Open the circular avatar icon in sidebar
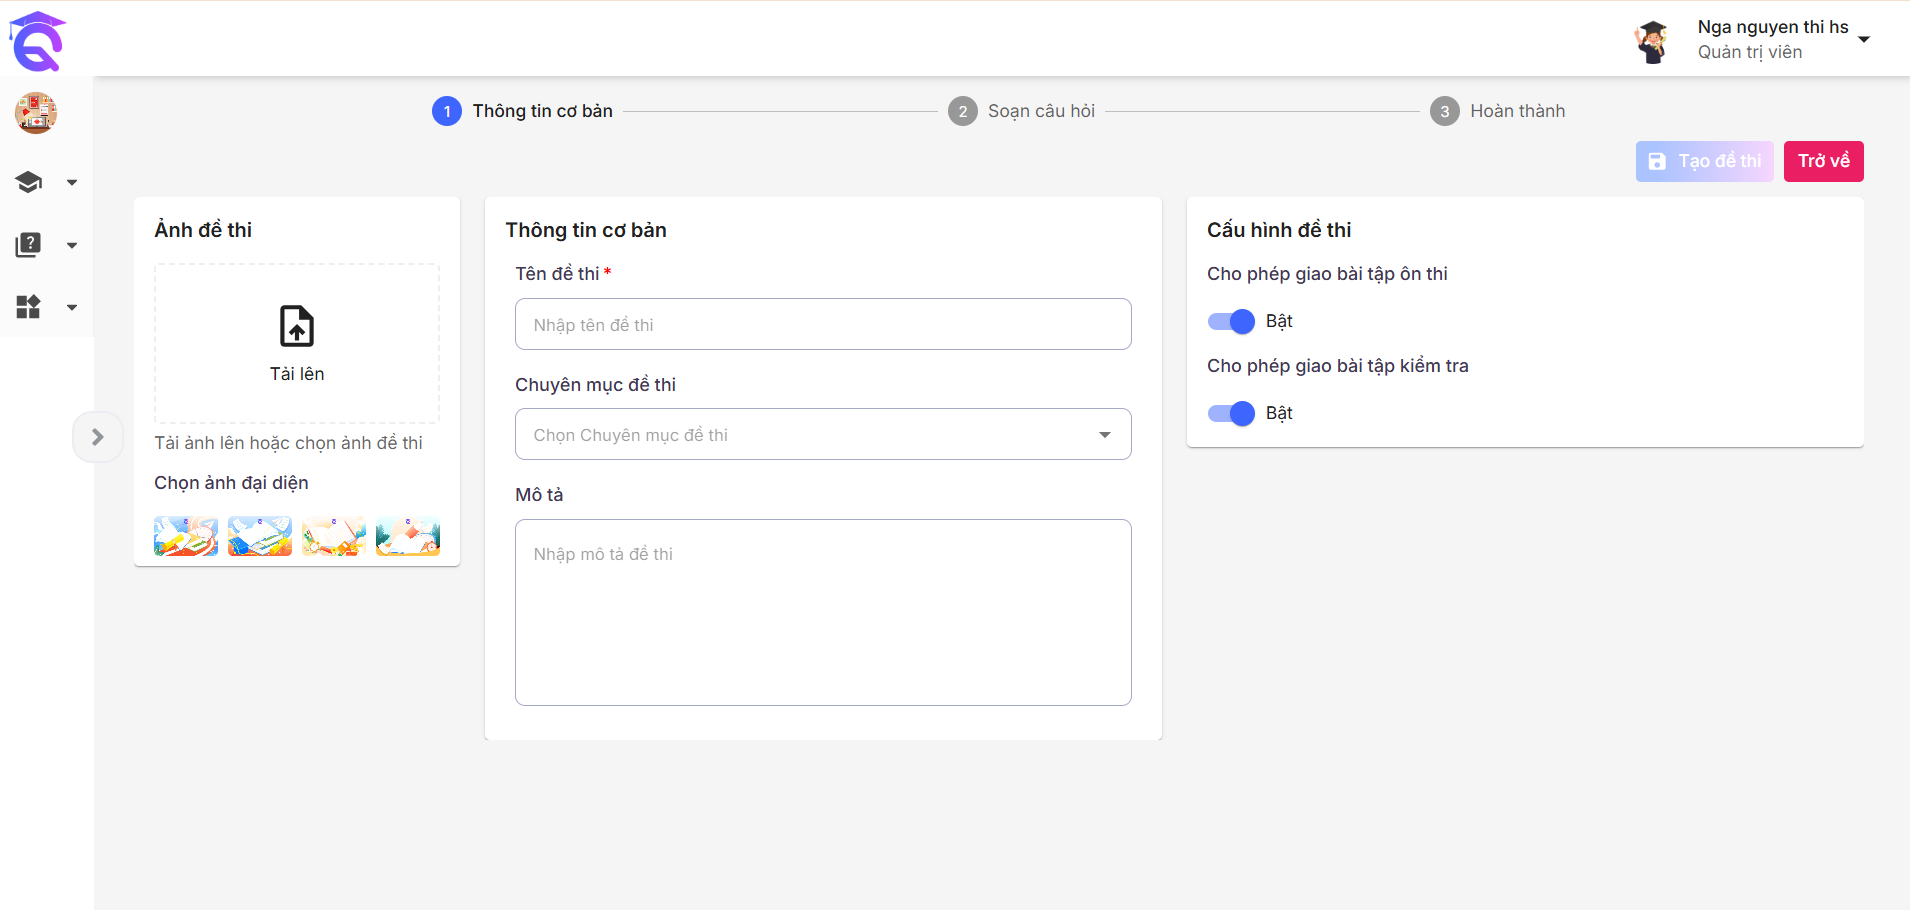This screenshot has width=1910, height=910. [36, 113]
